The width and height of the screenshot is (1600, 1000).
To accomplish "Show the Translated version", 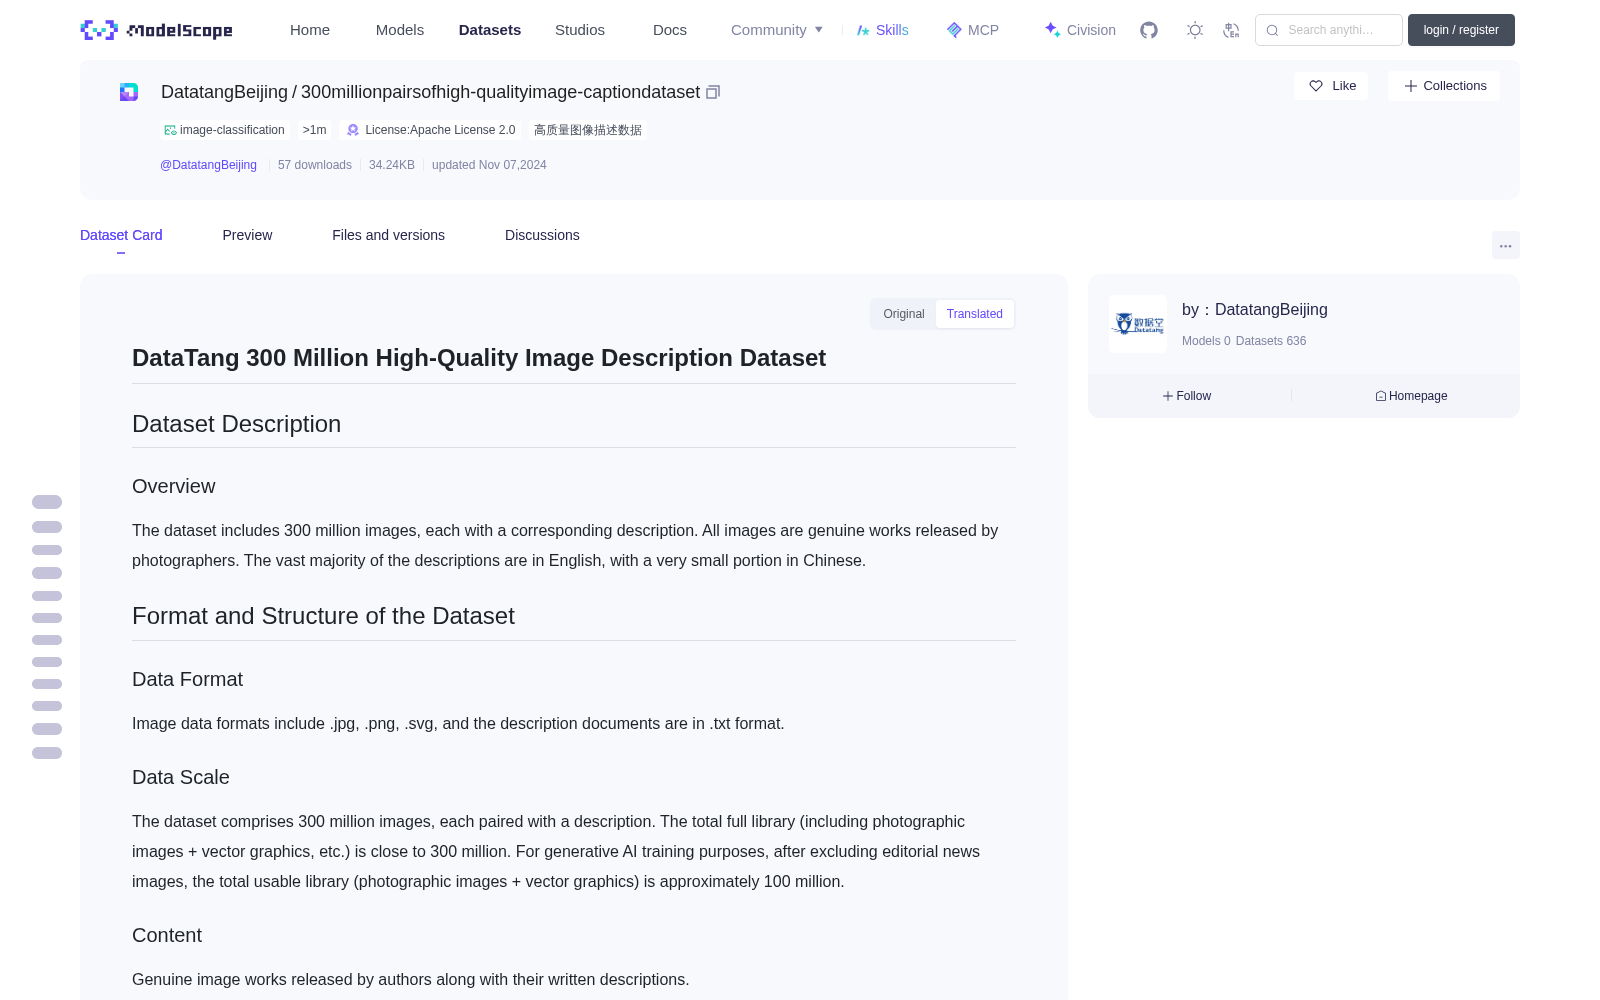I will [975, 314].
